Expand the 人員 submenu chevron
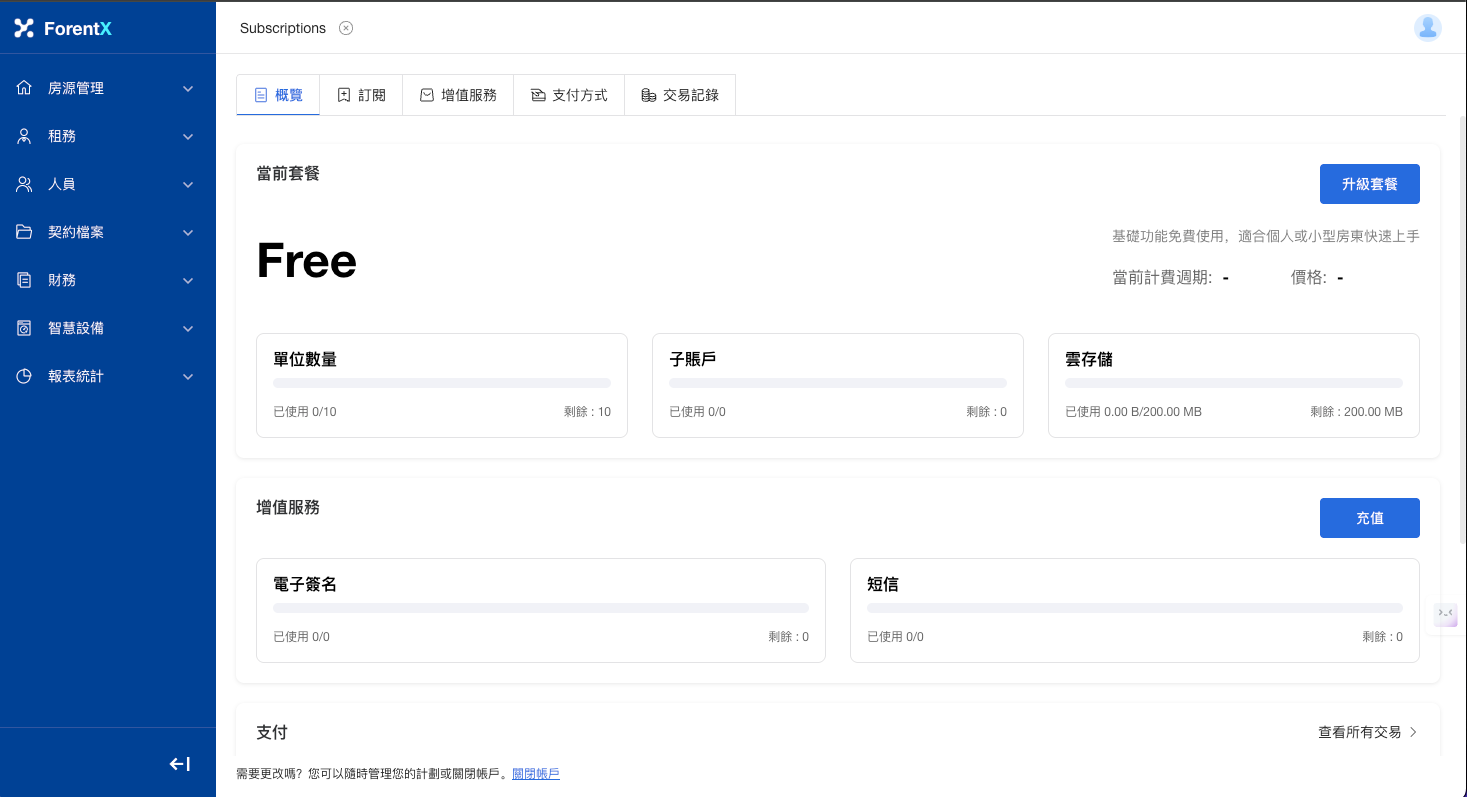 (x=188, y=185)
